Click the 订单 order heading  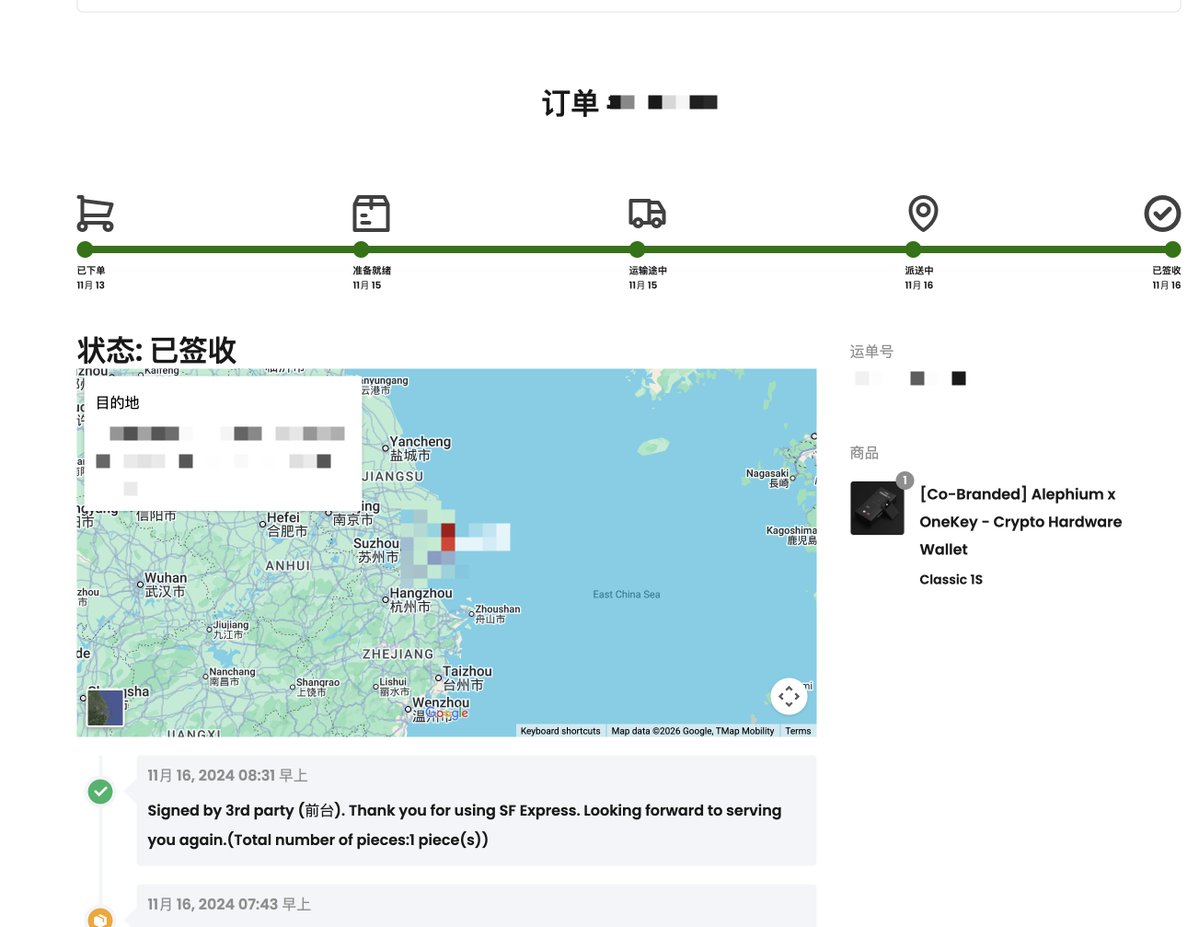(570, 102)
